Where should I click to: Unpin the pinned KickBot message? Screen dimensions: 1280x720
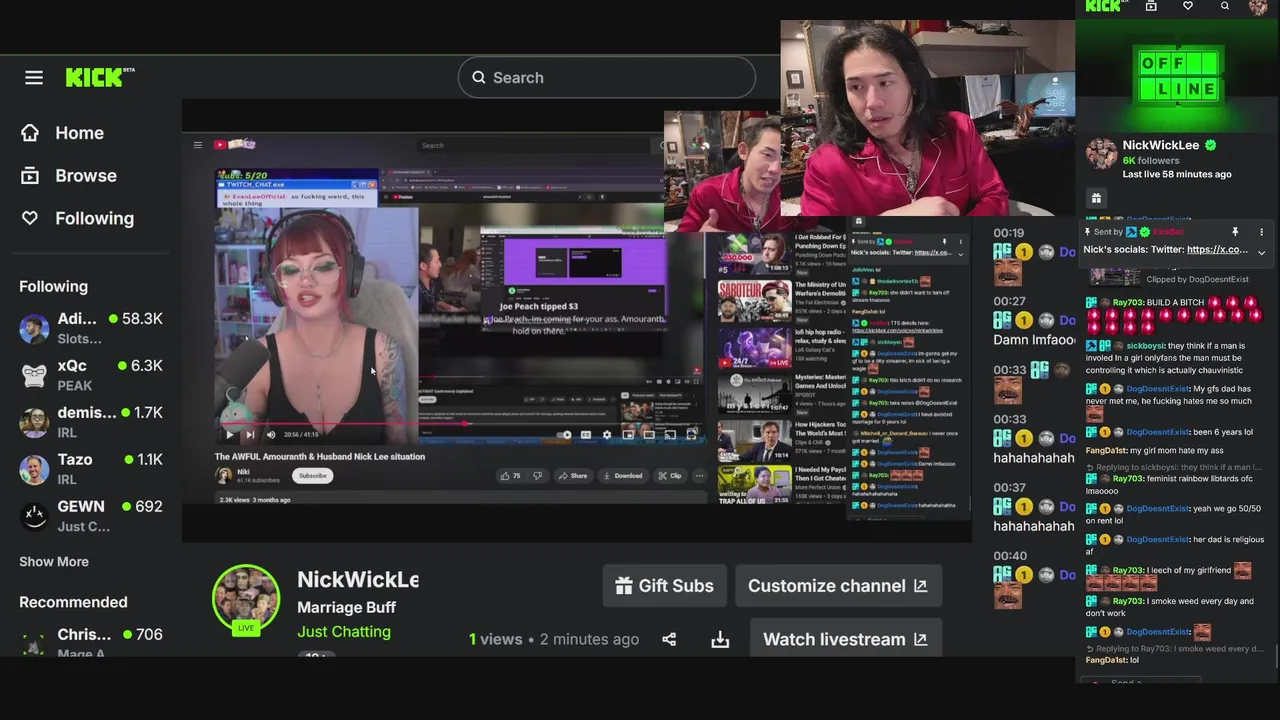tap(1235, 232)
